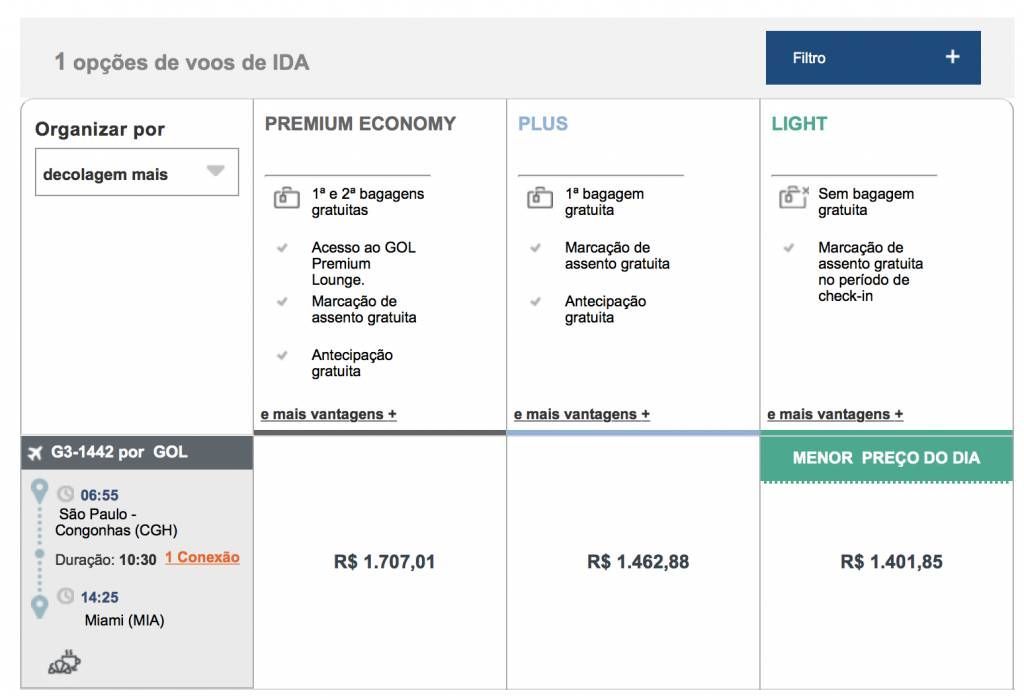This screenshot has height=700, width=1024.
Task: Click the Light no-baggage suitcase icon
Action: (x=794, y=197)
